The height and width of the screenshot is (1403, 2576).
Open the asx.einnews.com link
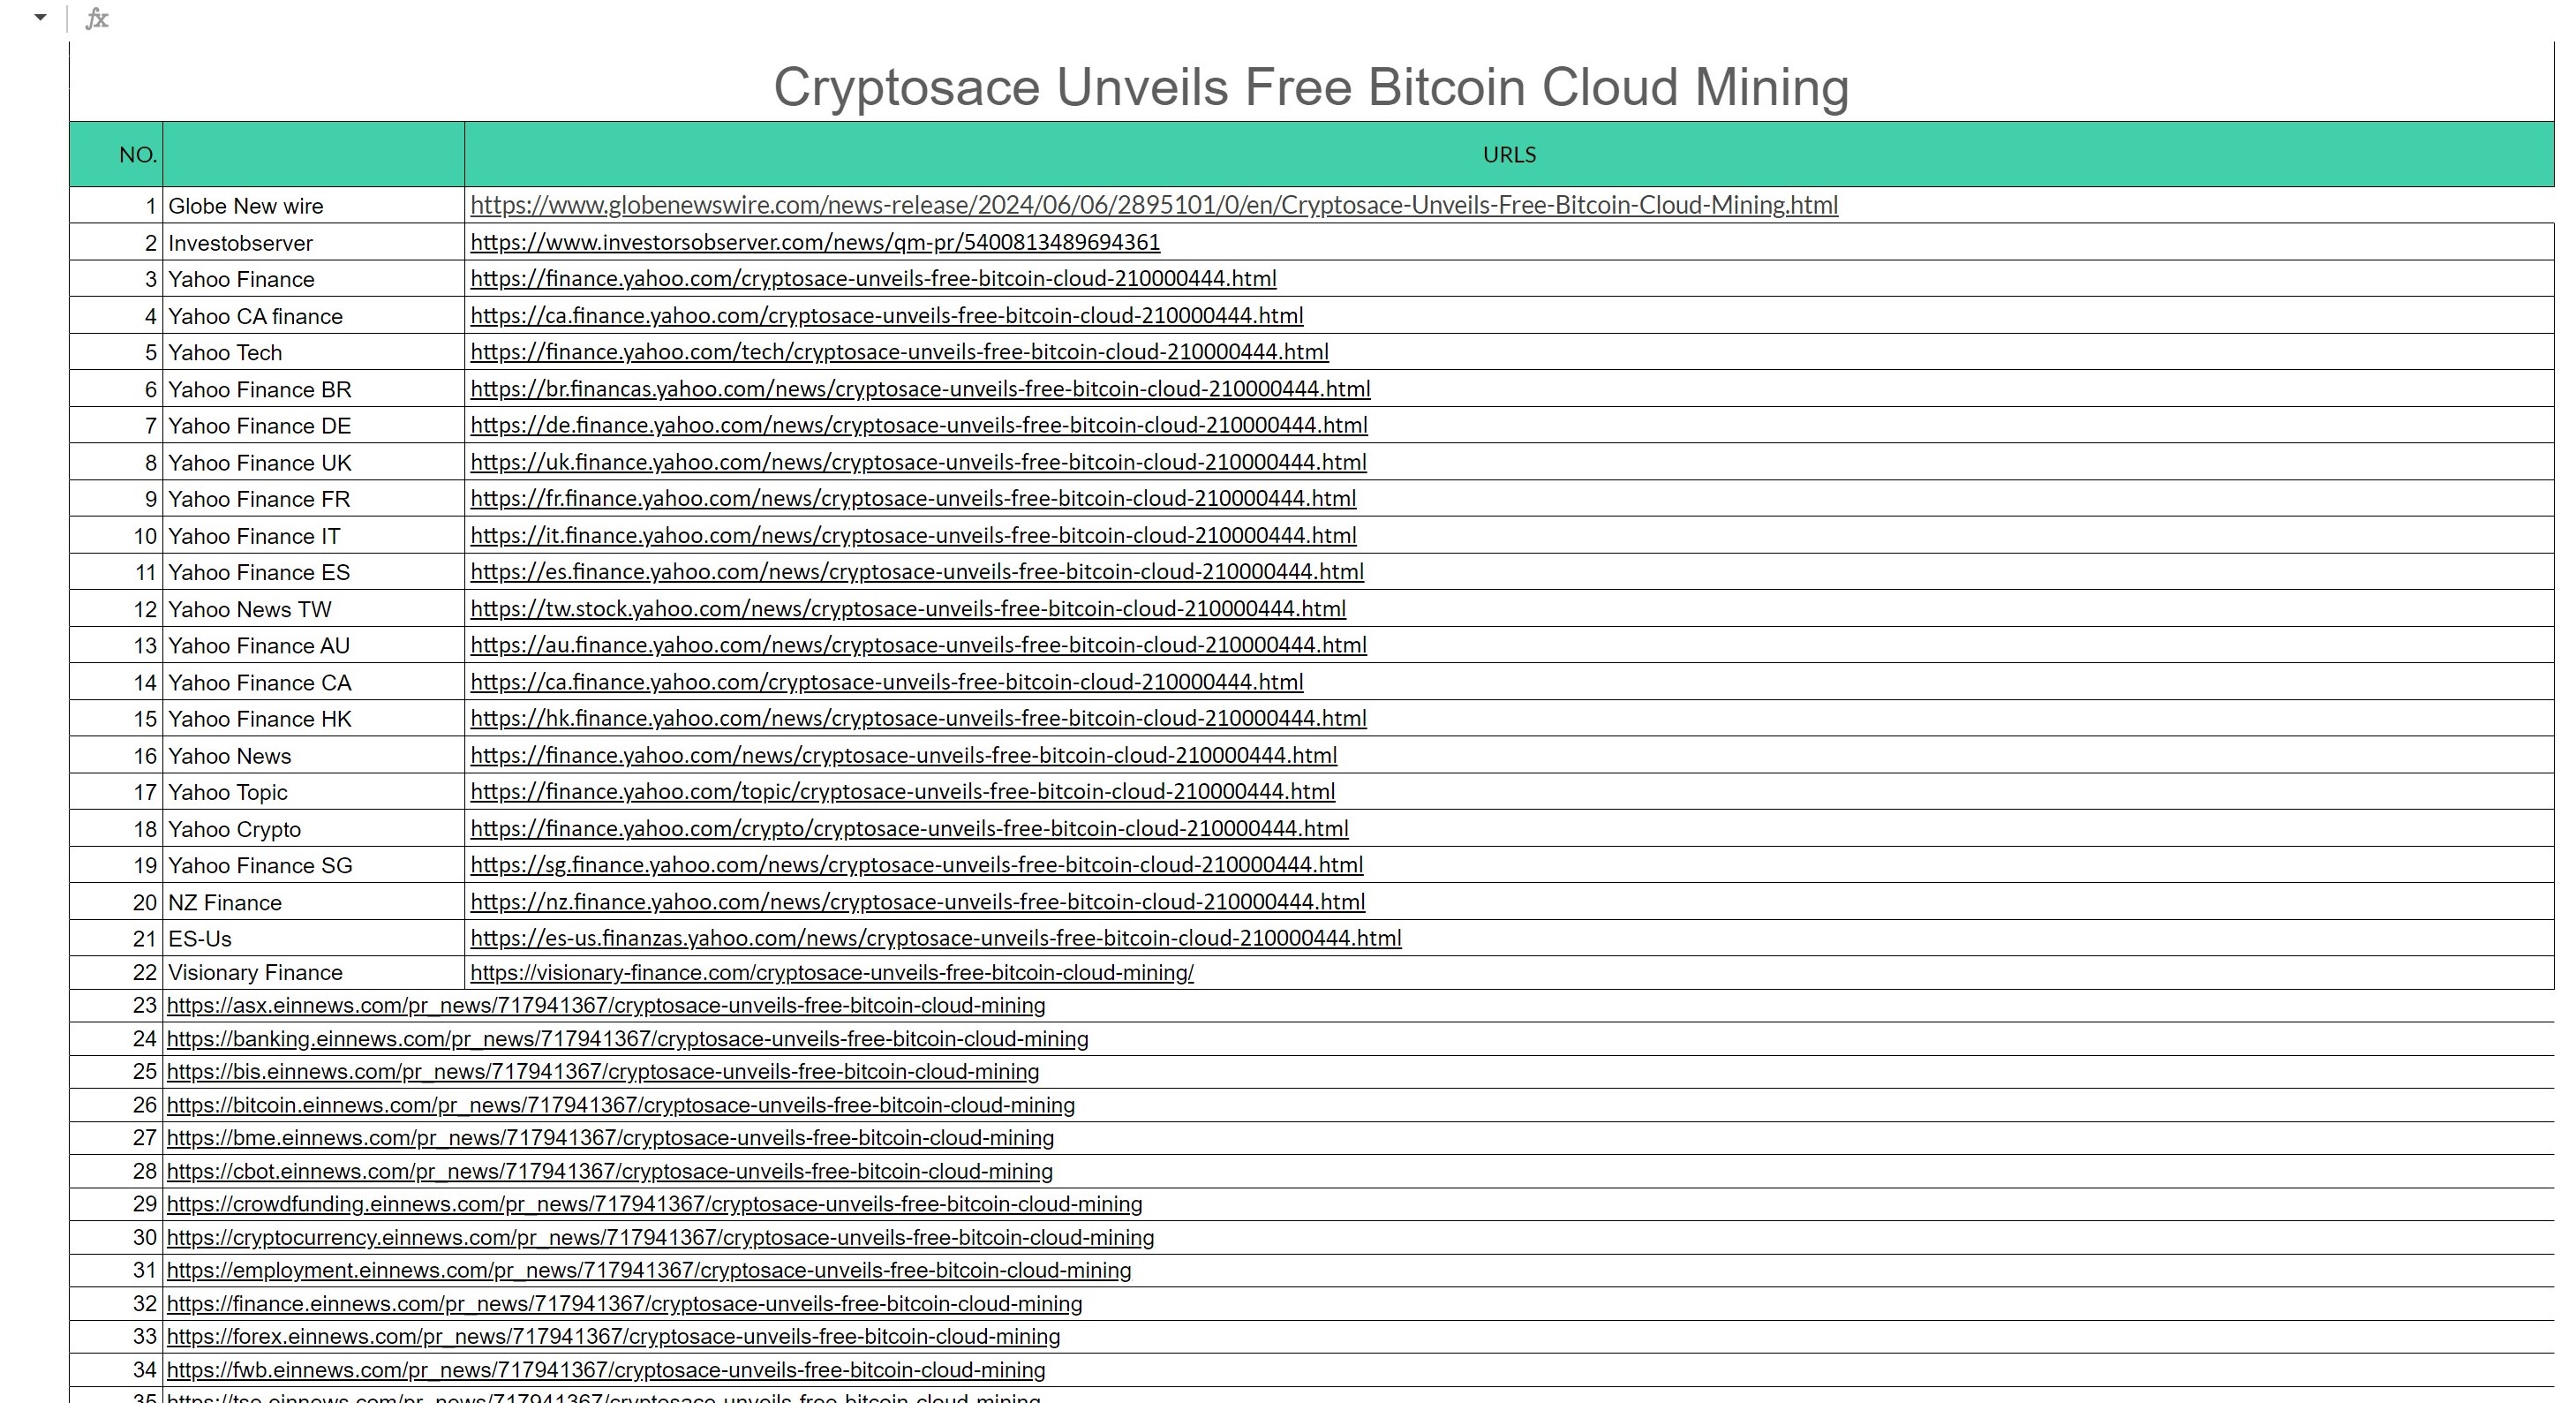click(605, 1006)
